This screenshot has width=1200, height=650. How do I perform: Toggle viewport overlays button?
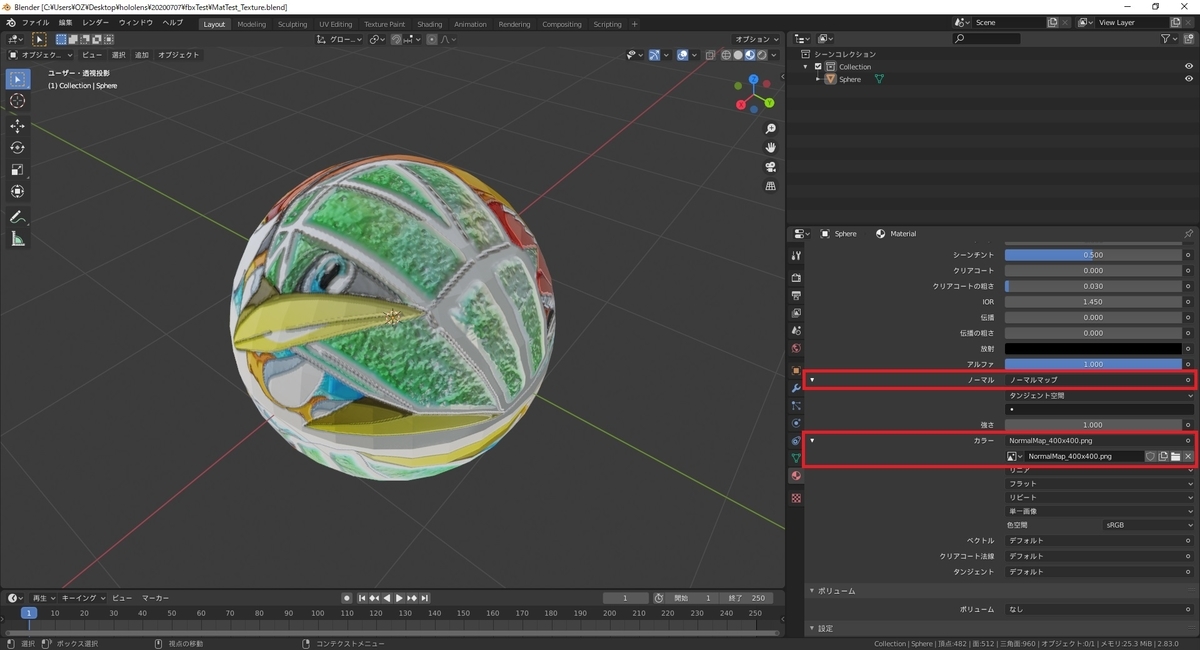(682, 55)
